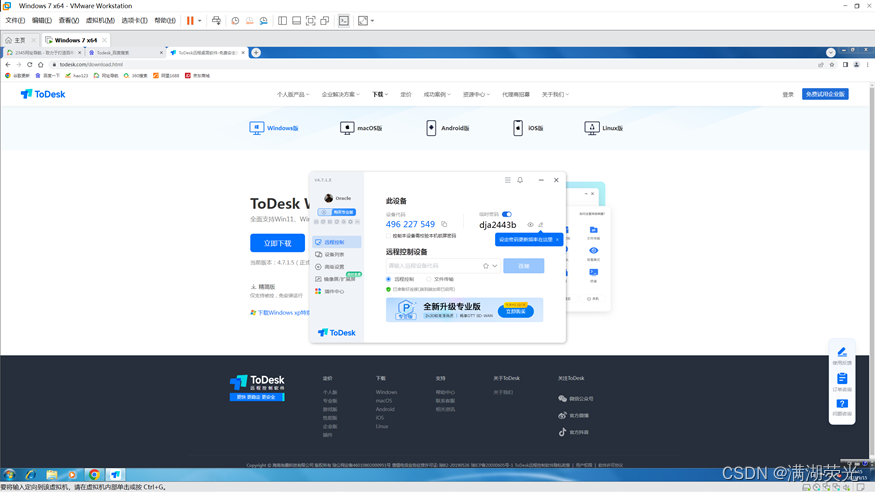Switch to 2345网址导航 browser tab
Screen dimensions: 875x492
44,52
